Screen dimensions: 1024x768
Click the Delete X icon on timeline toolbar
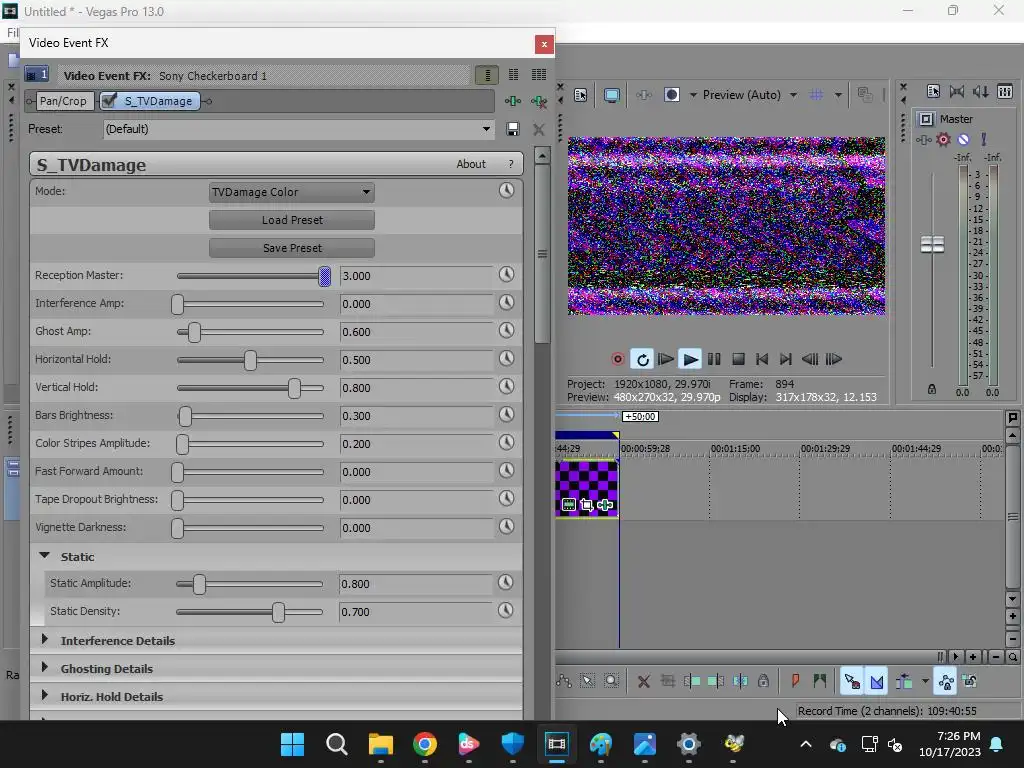[643, 682]
